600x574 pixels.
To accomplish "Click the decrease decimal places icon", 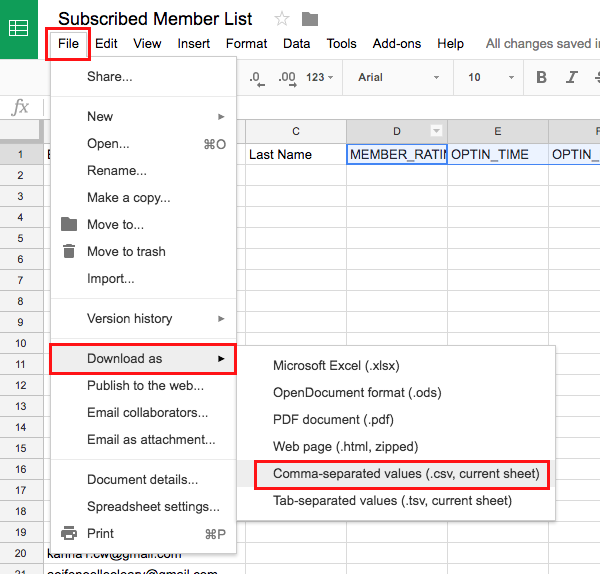I will point(256,78).
